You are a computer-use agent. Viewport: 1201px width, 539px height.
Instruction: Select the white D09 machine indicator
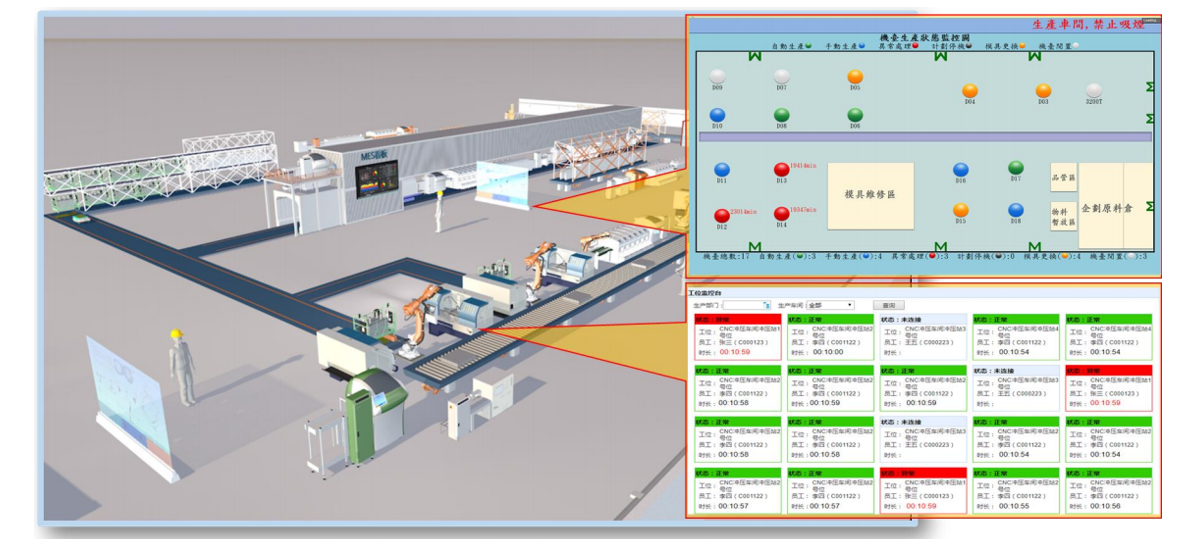pyautogui.click(x=717, y=77)
